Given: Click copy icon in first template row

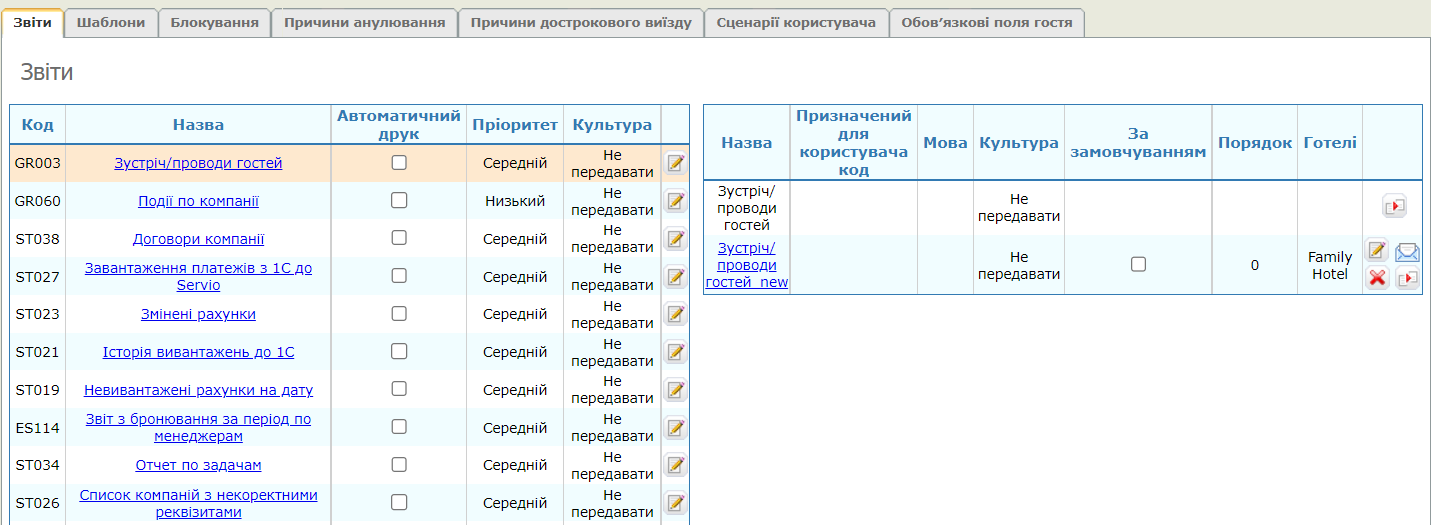Looking at the screenshot, I should 1394,207.
